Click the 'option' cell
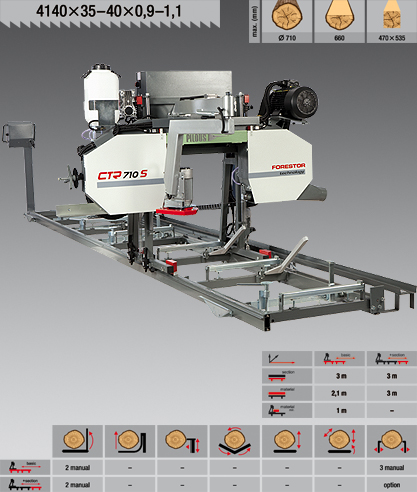This screenshot has width=417, height=492. (392, 485)
